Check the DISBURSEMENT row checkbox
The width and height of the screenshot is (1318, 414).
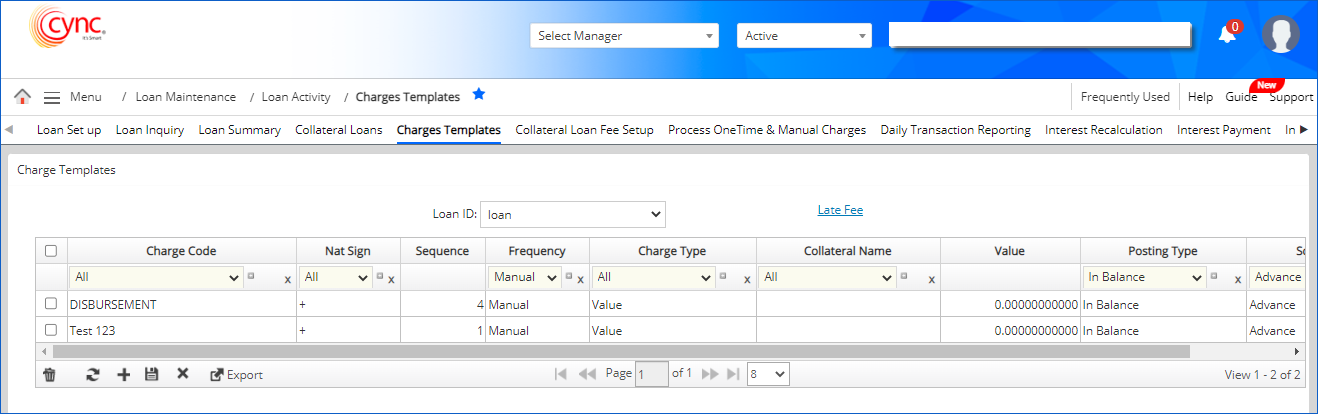[51, 304]
